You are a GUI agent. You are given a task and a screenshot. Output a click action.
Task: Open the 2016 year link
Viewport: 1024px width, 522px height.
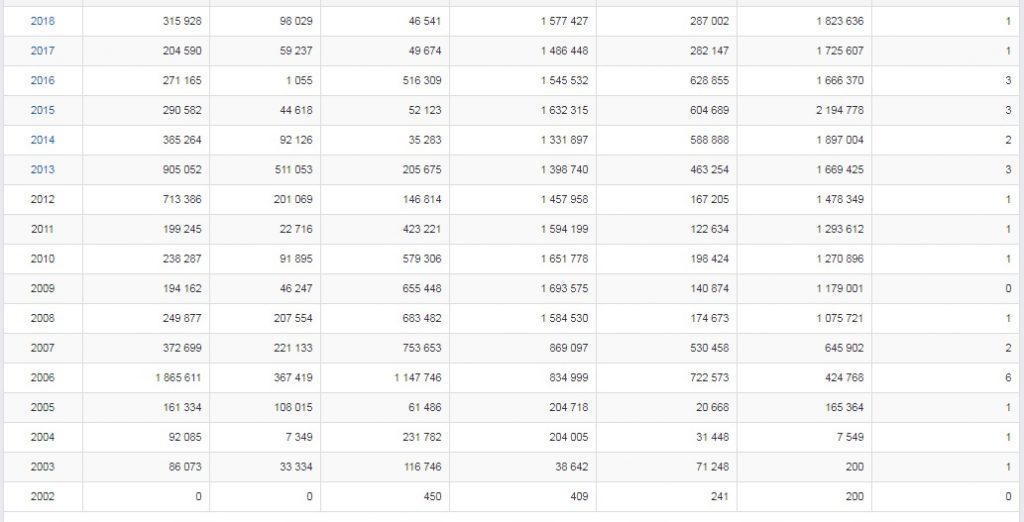[x=42, y=80]
